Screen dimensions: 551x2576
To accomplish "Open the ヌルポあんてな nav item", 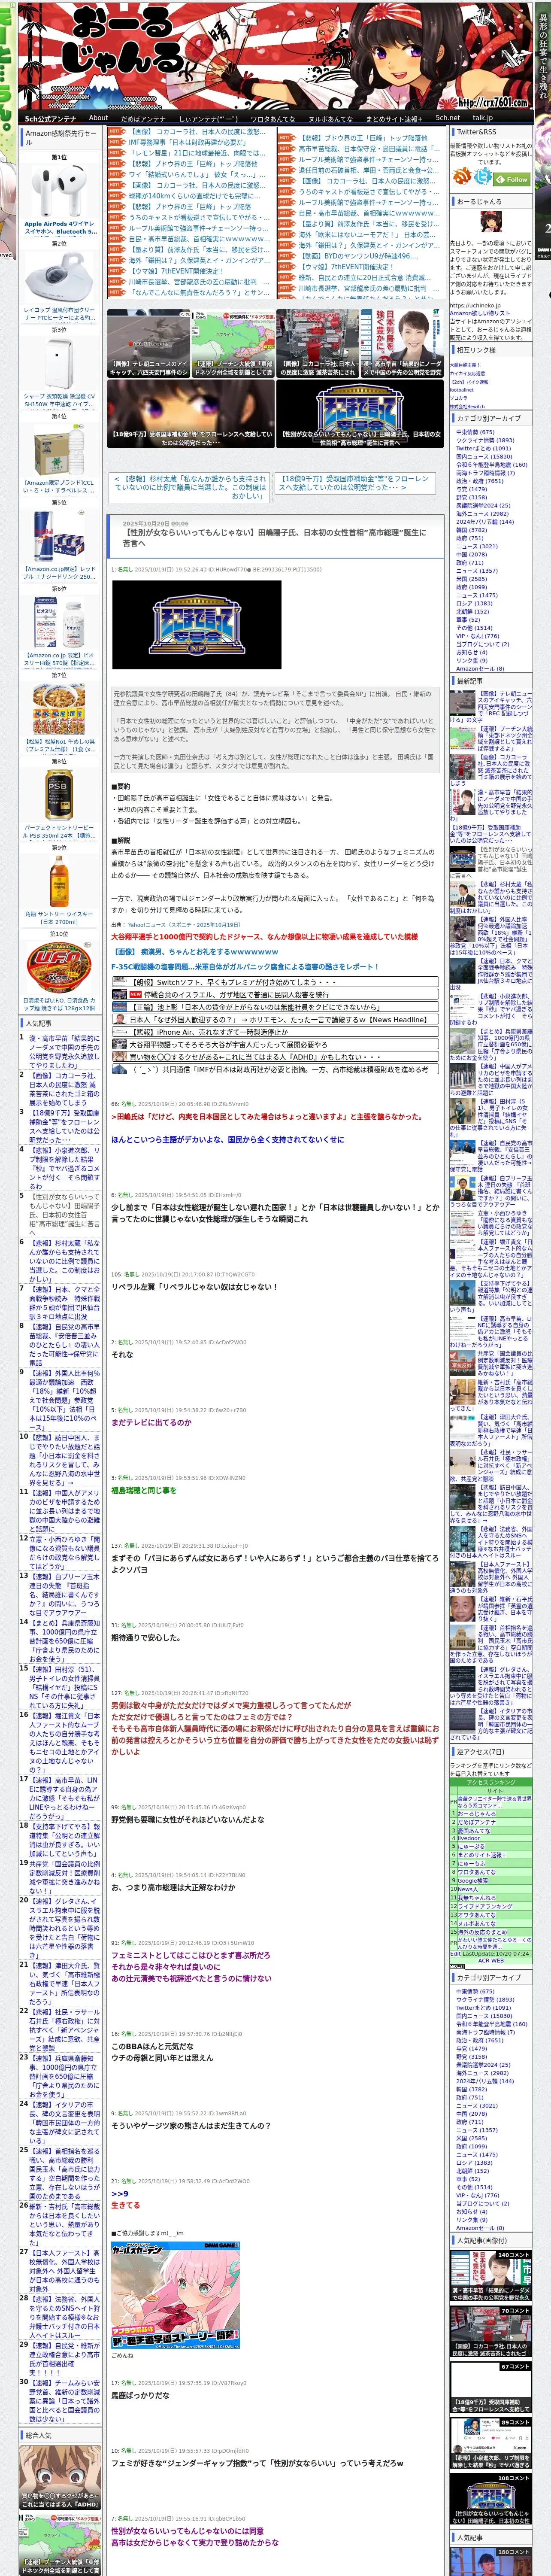I will (330, 119).
